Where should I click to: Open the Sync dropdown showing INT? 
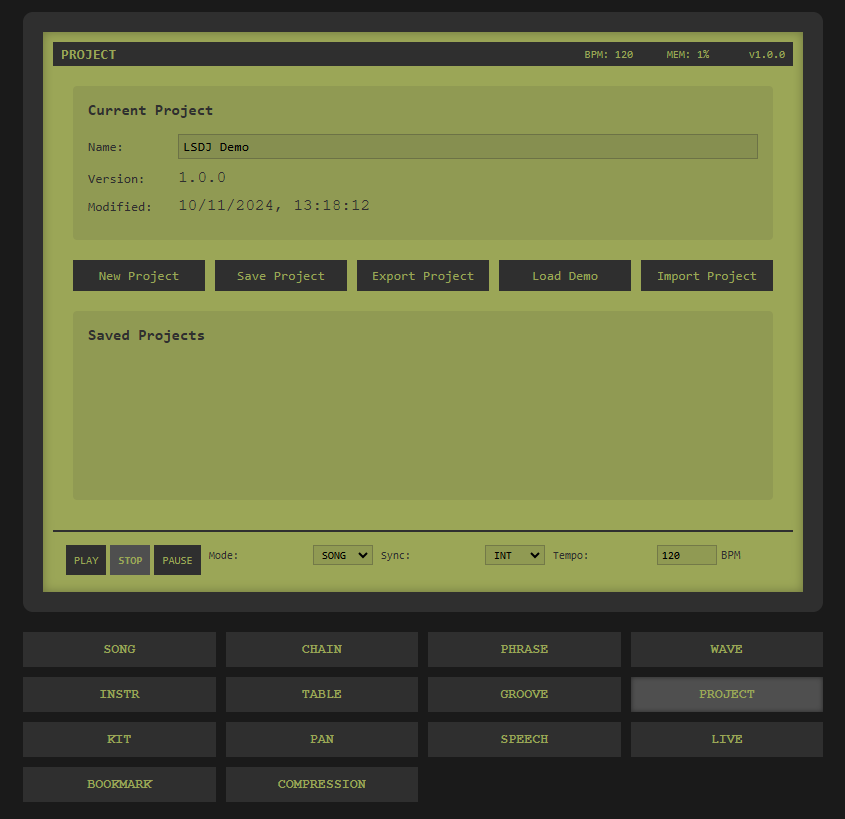515,555
